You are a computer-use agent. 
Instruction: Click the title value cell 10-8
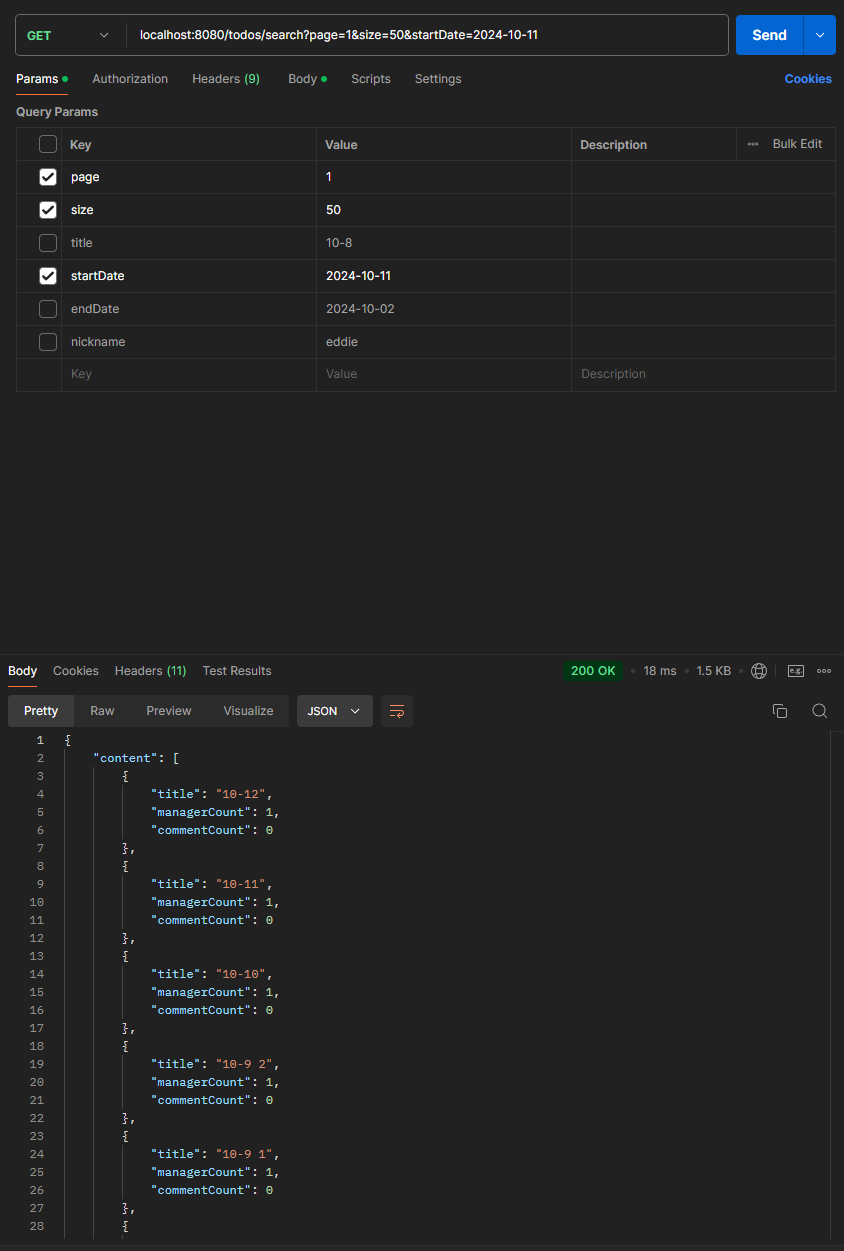tap(444, 243)
